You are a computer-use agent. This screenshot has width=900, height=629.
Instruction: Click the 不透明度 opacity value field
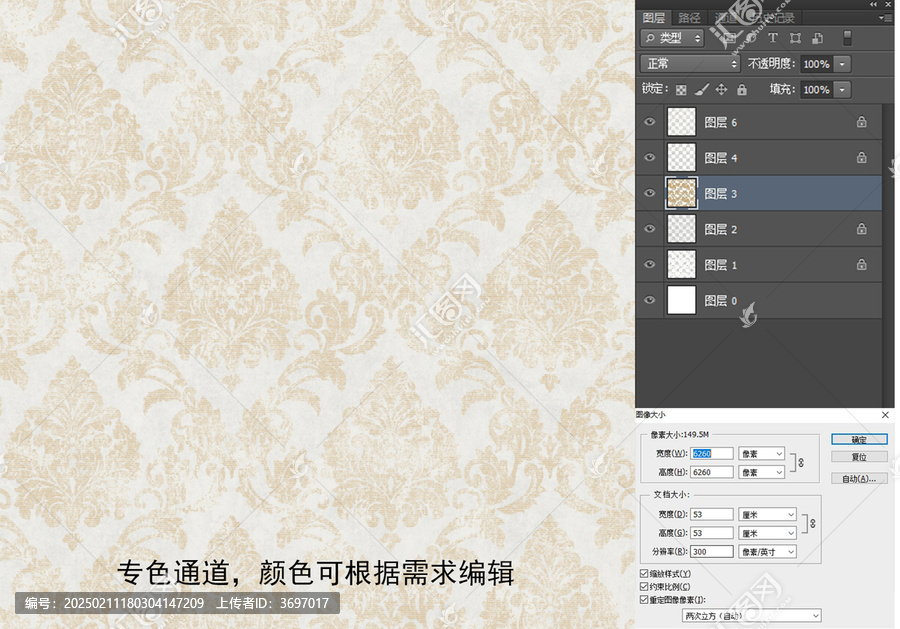(x=817, y=64)
